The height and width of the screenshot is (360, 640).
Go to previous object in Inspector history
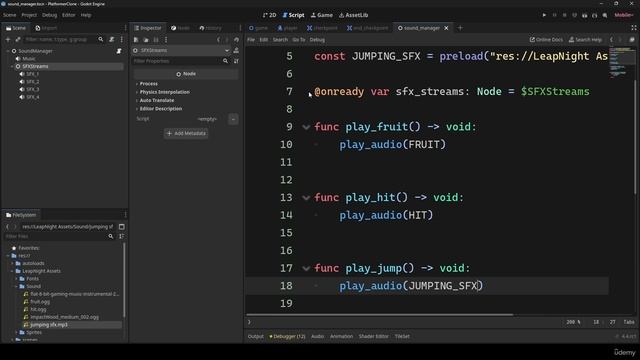point(218,40)
